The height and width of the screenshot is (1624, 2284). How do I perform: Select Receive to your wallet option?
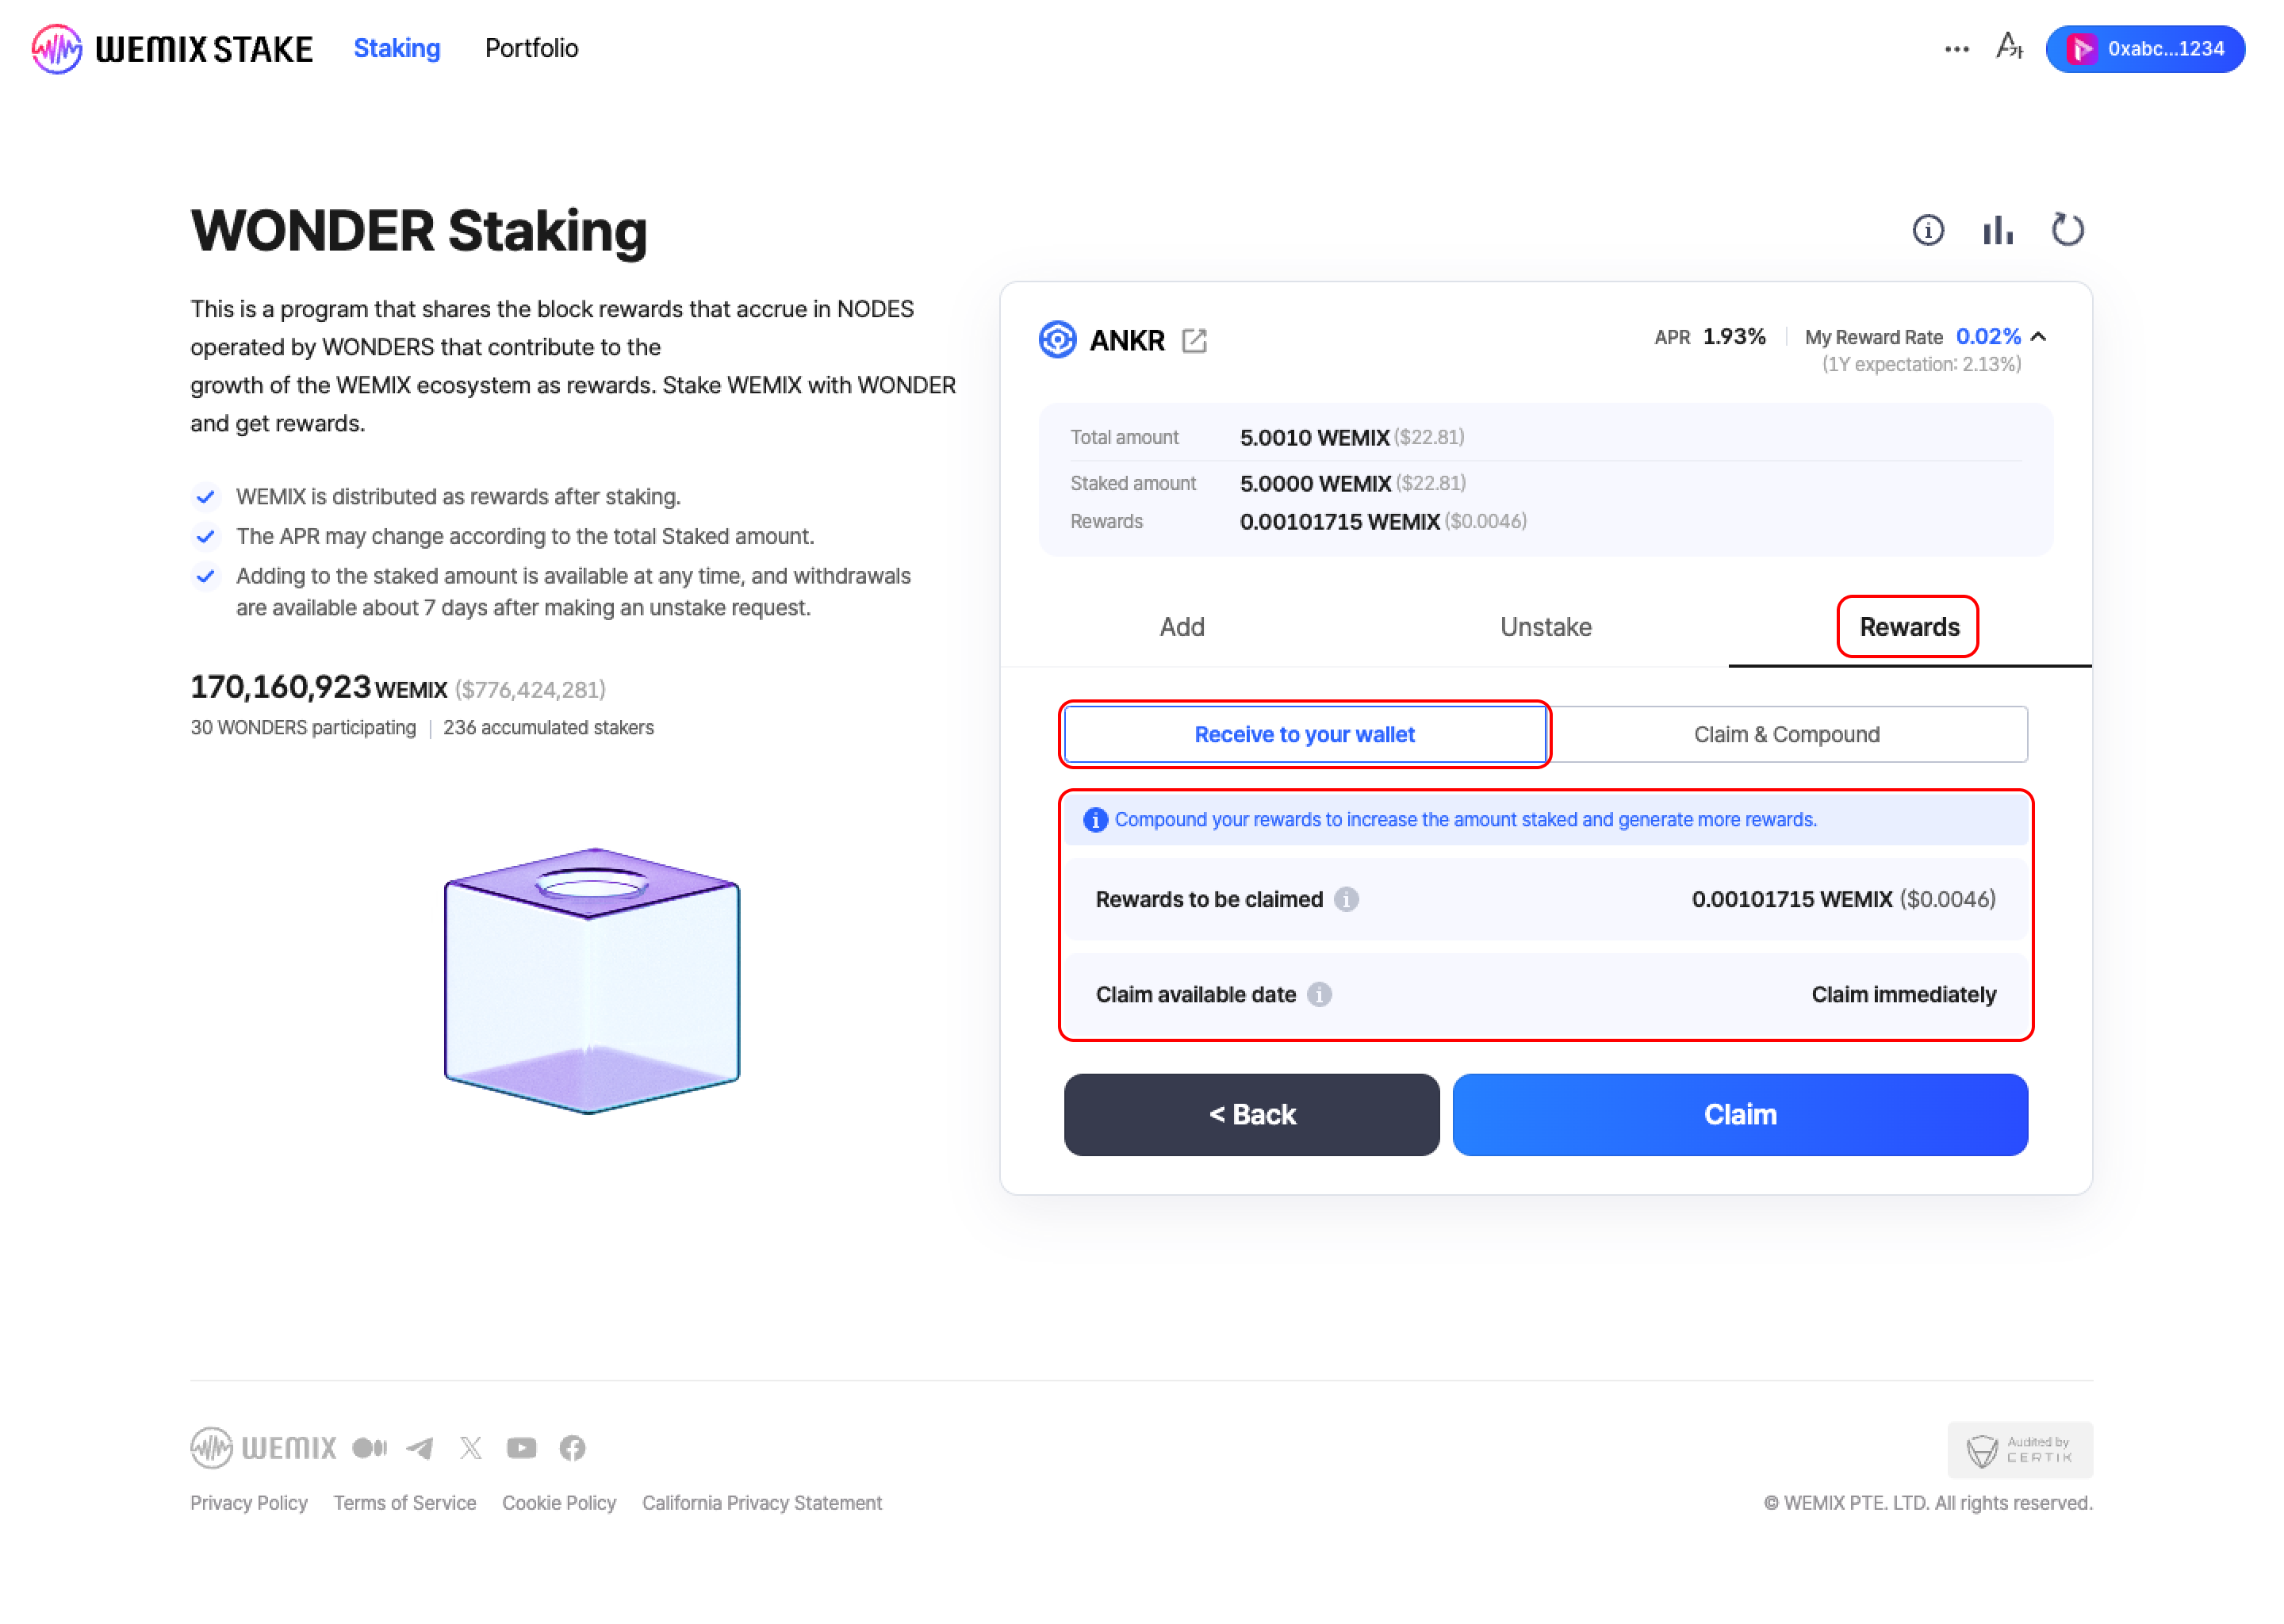point(1304,734)
